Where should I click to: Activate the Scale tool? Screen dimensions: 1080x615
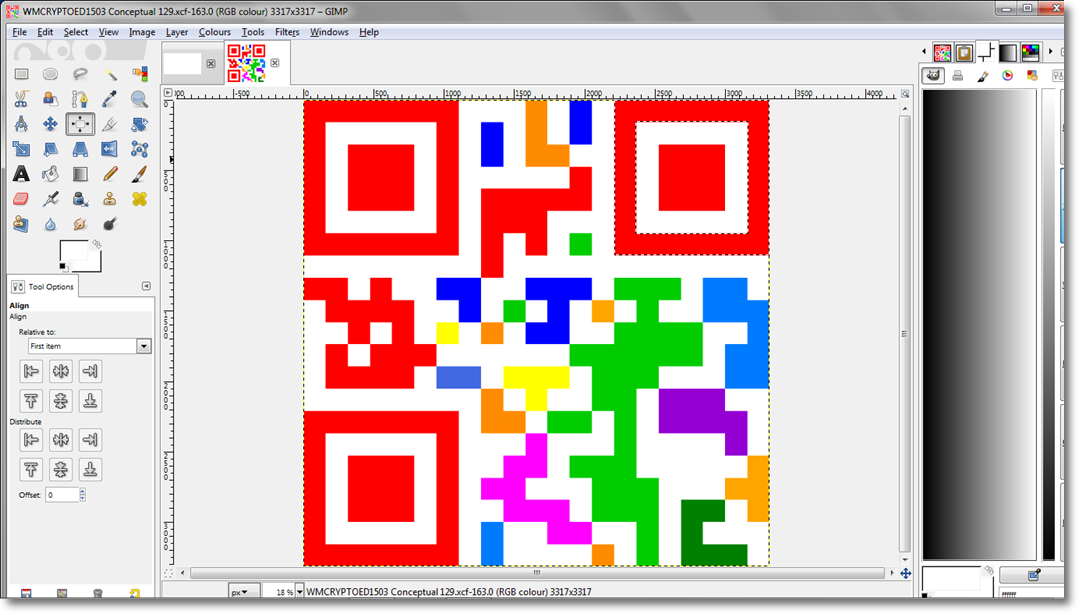pyautogui.click(x=21, y=149)
